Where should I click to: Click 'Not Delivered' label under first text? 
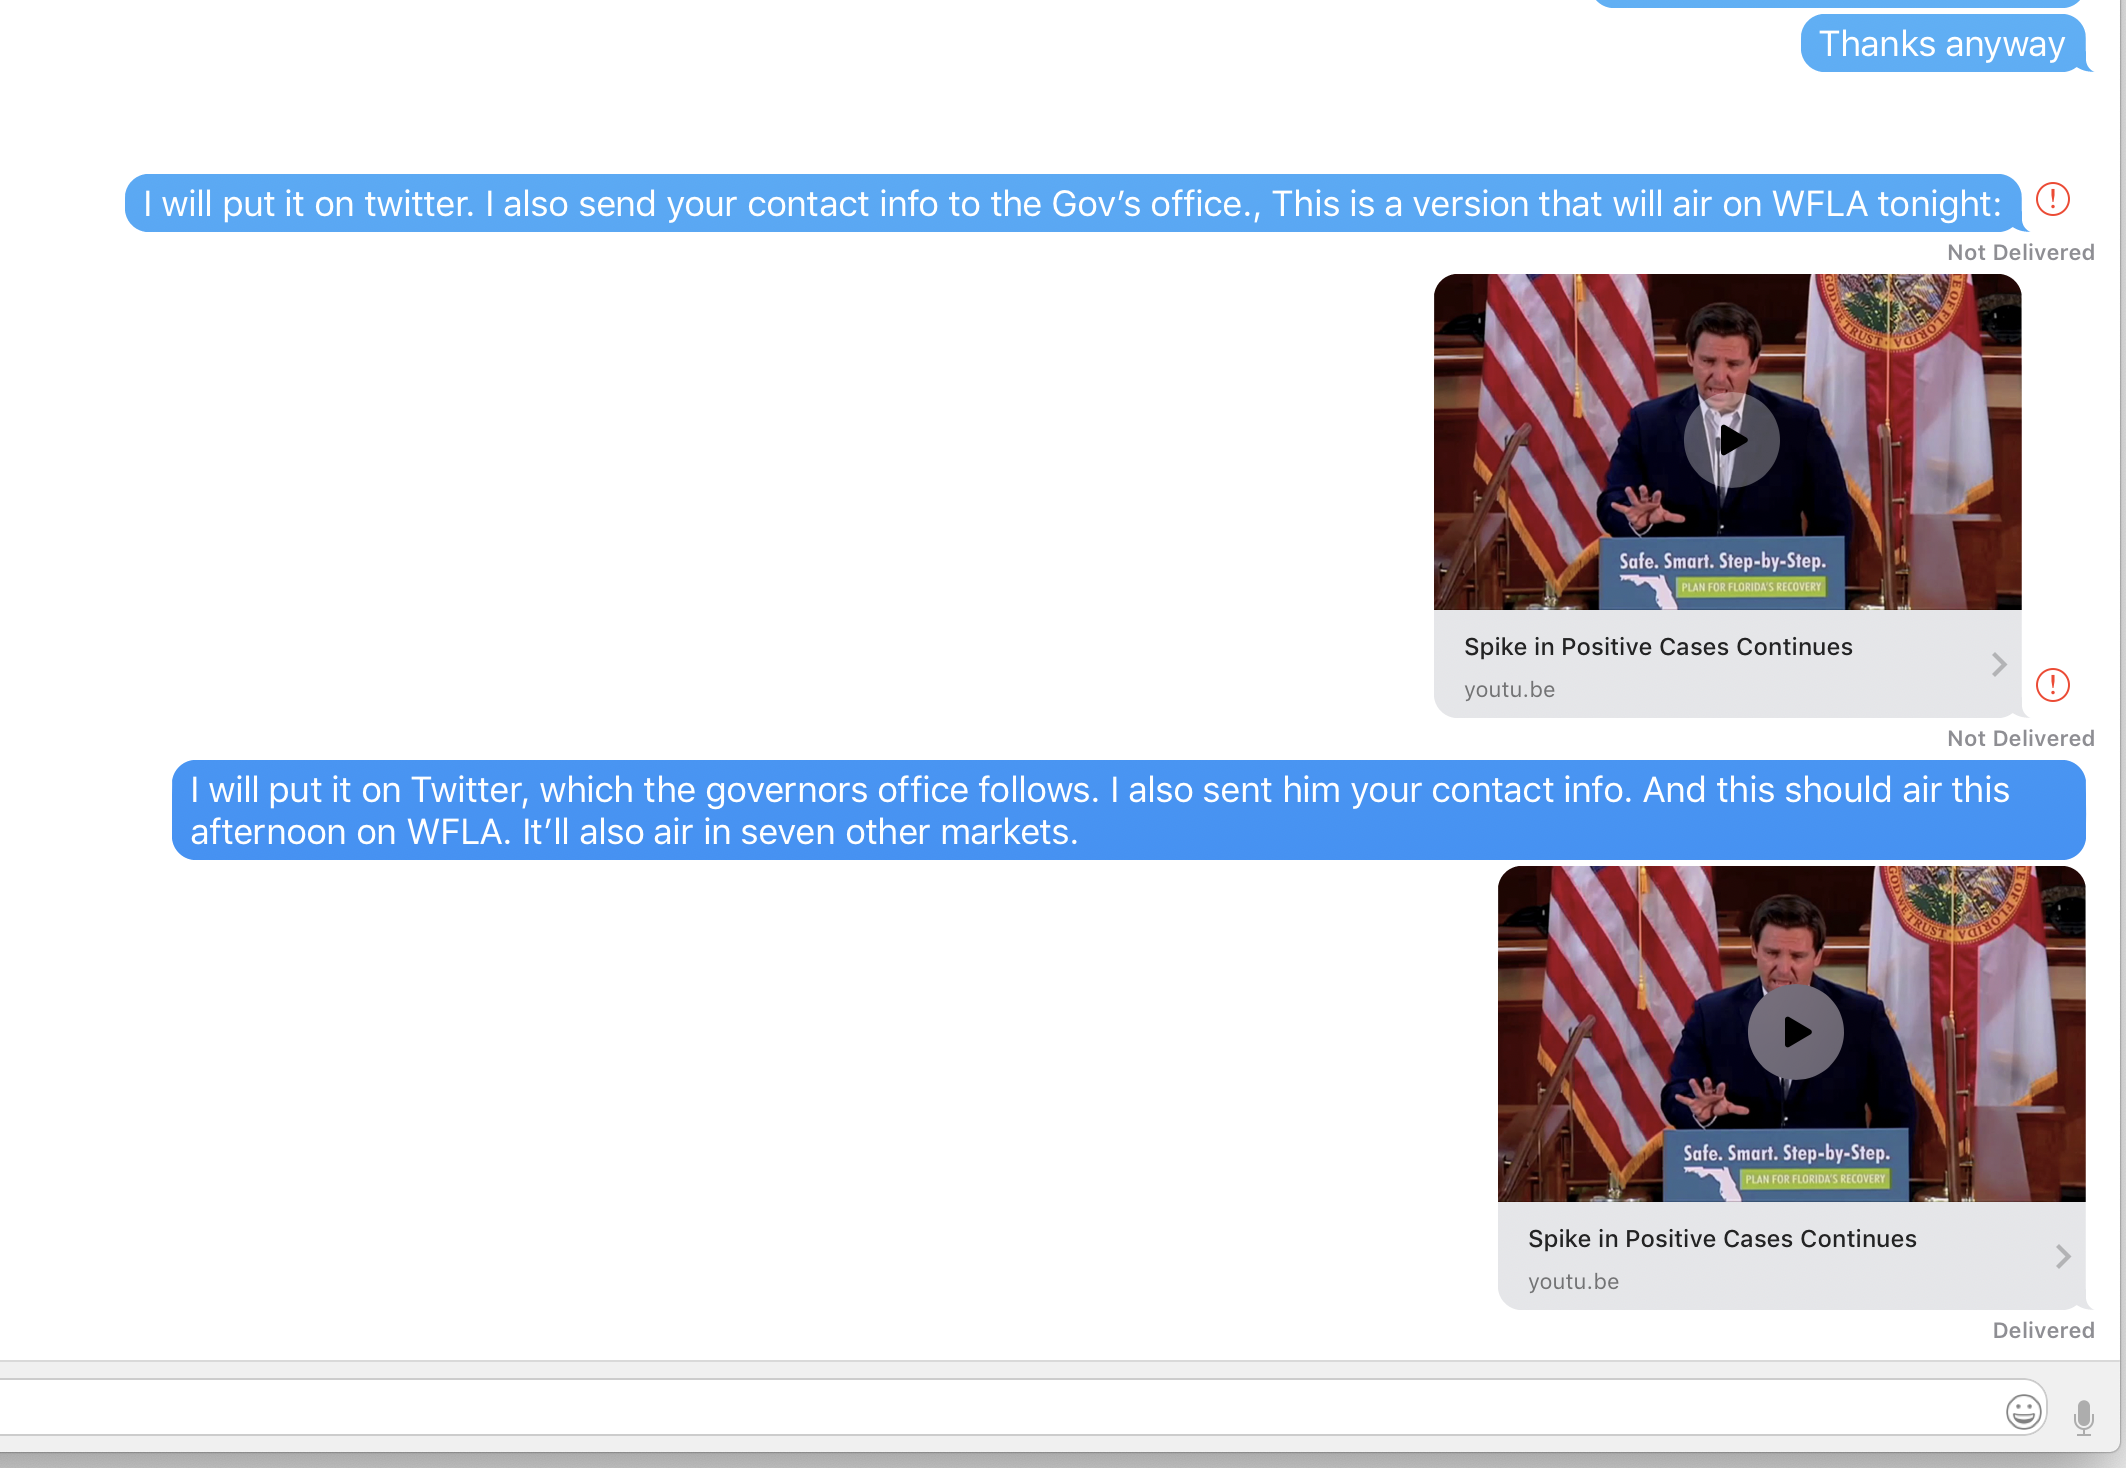coord(2020,253)
